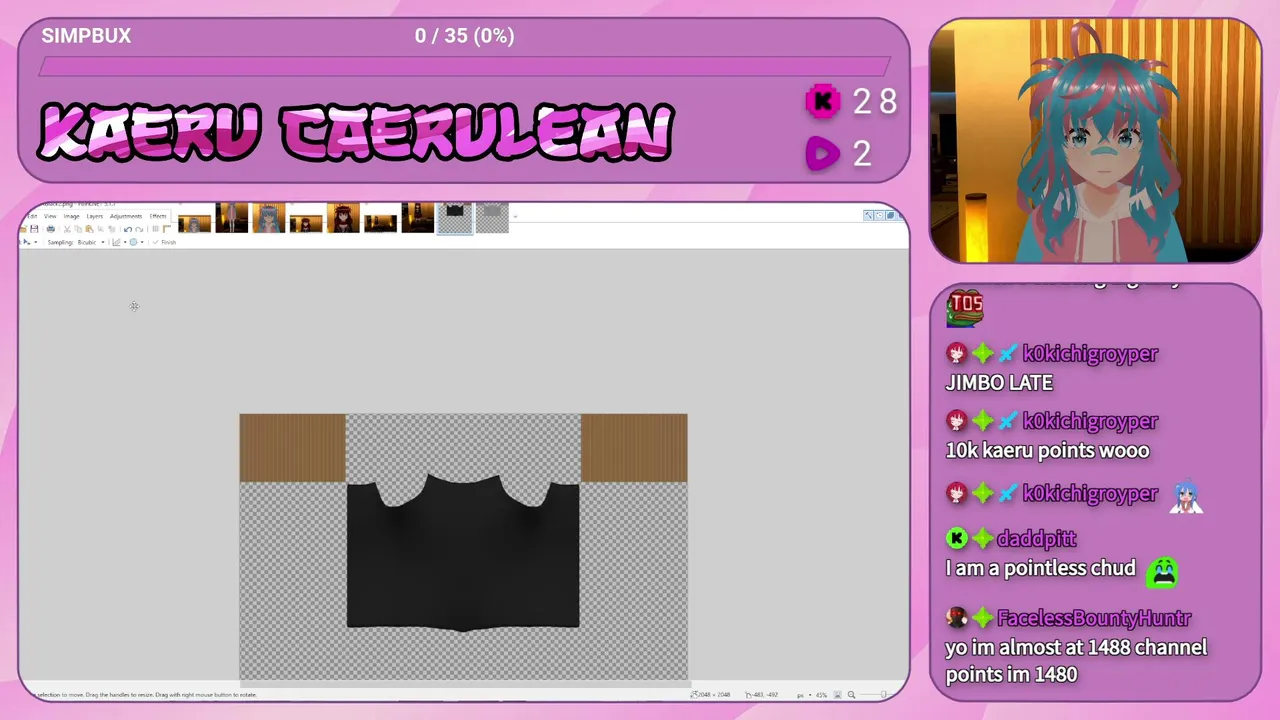The height and width of the screenshot is (720, 1280).
Task: Open the Layers menu
Action: 95,216
